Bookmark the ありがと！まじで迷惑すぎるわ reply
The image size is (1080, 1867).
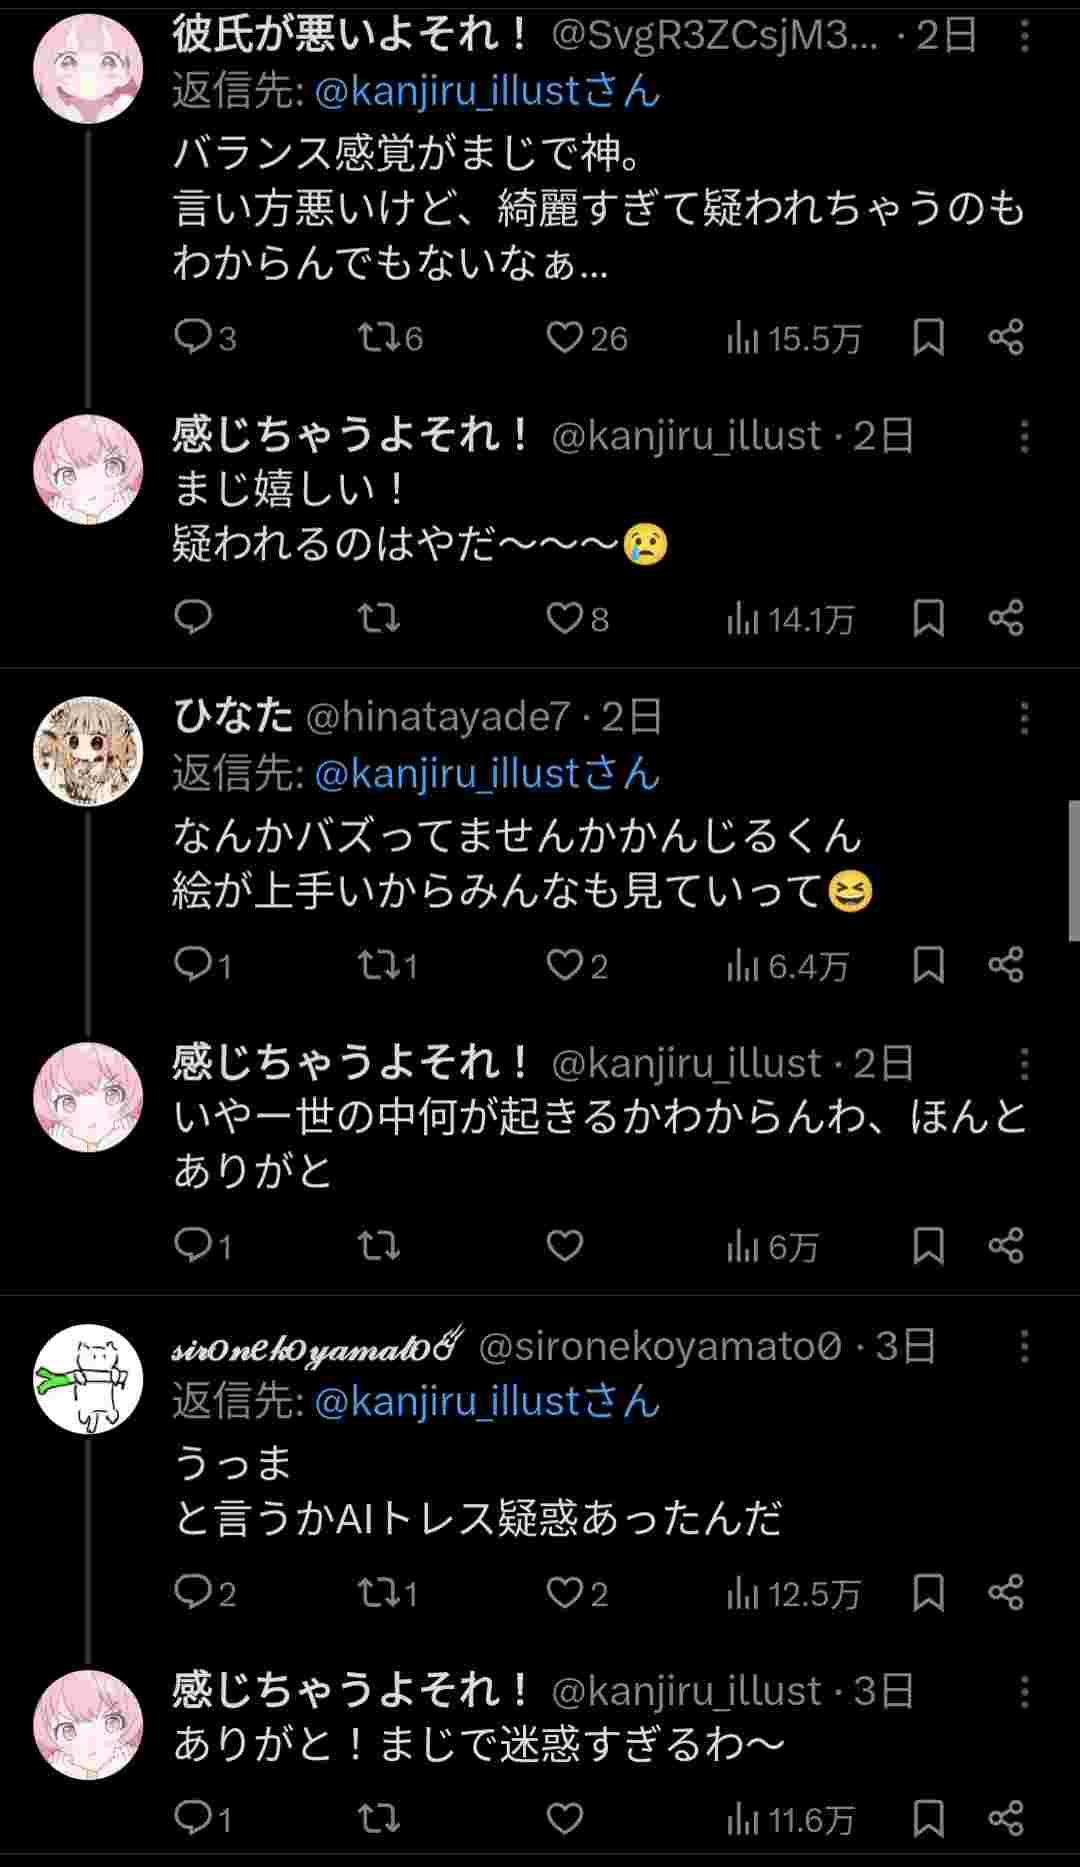pos(928,1818)
